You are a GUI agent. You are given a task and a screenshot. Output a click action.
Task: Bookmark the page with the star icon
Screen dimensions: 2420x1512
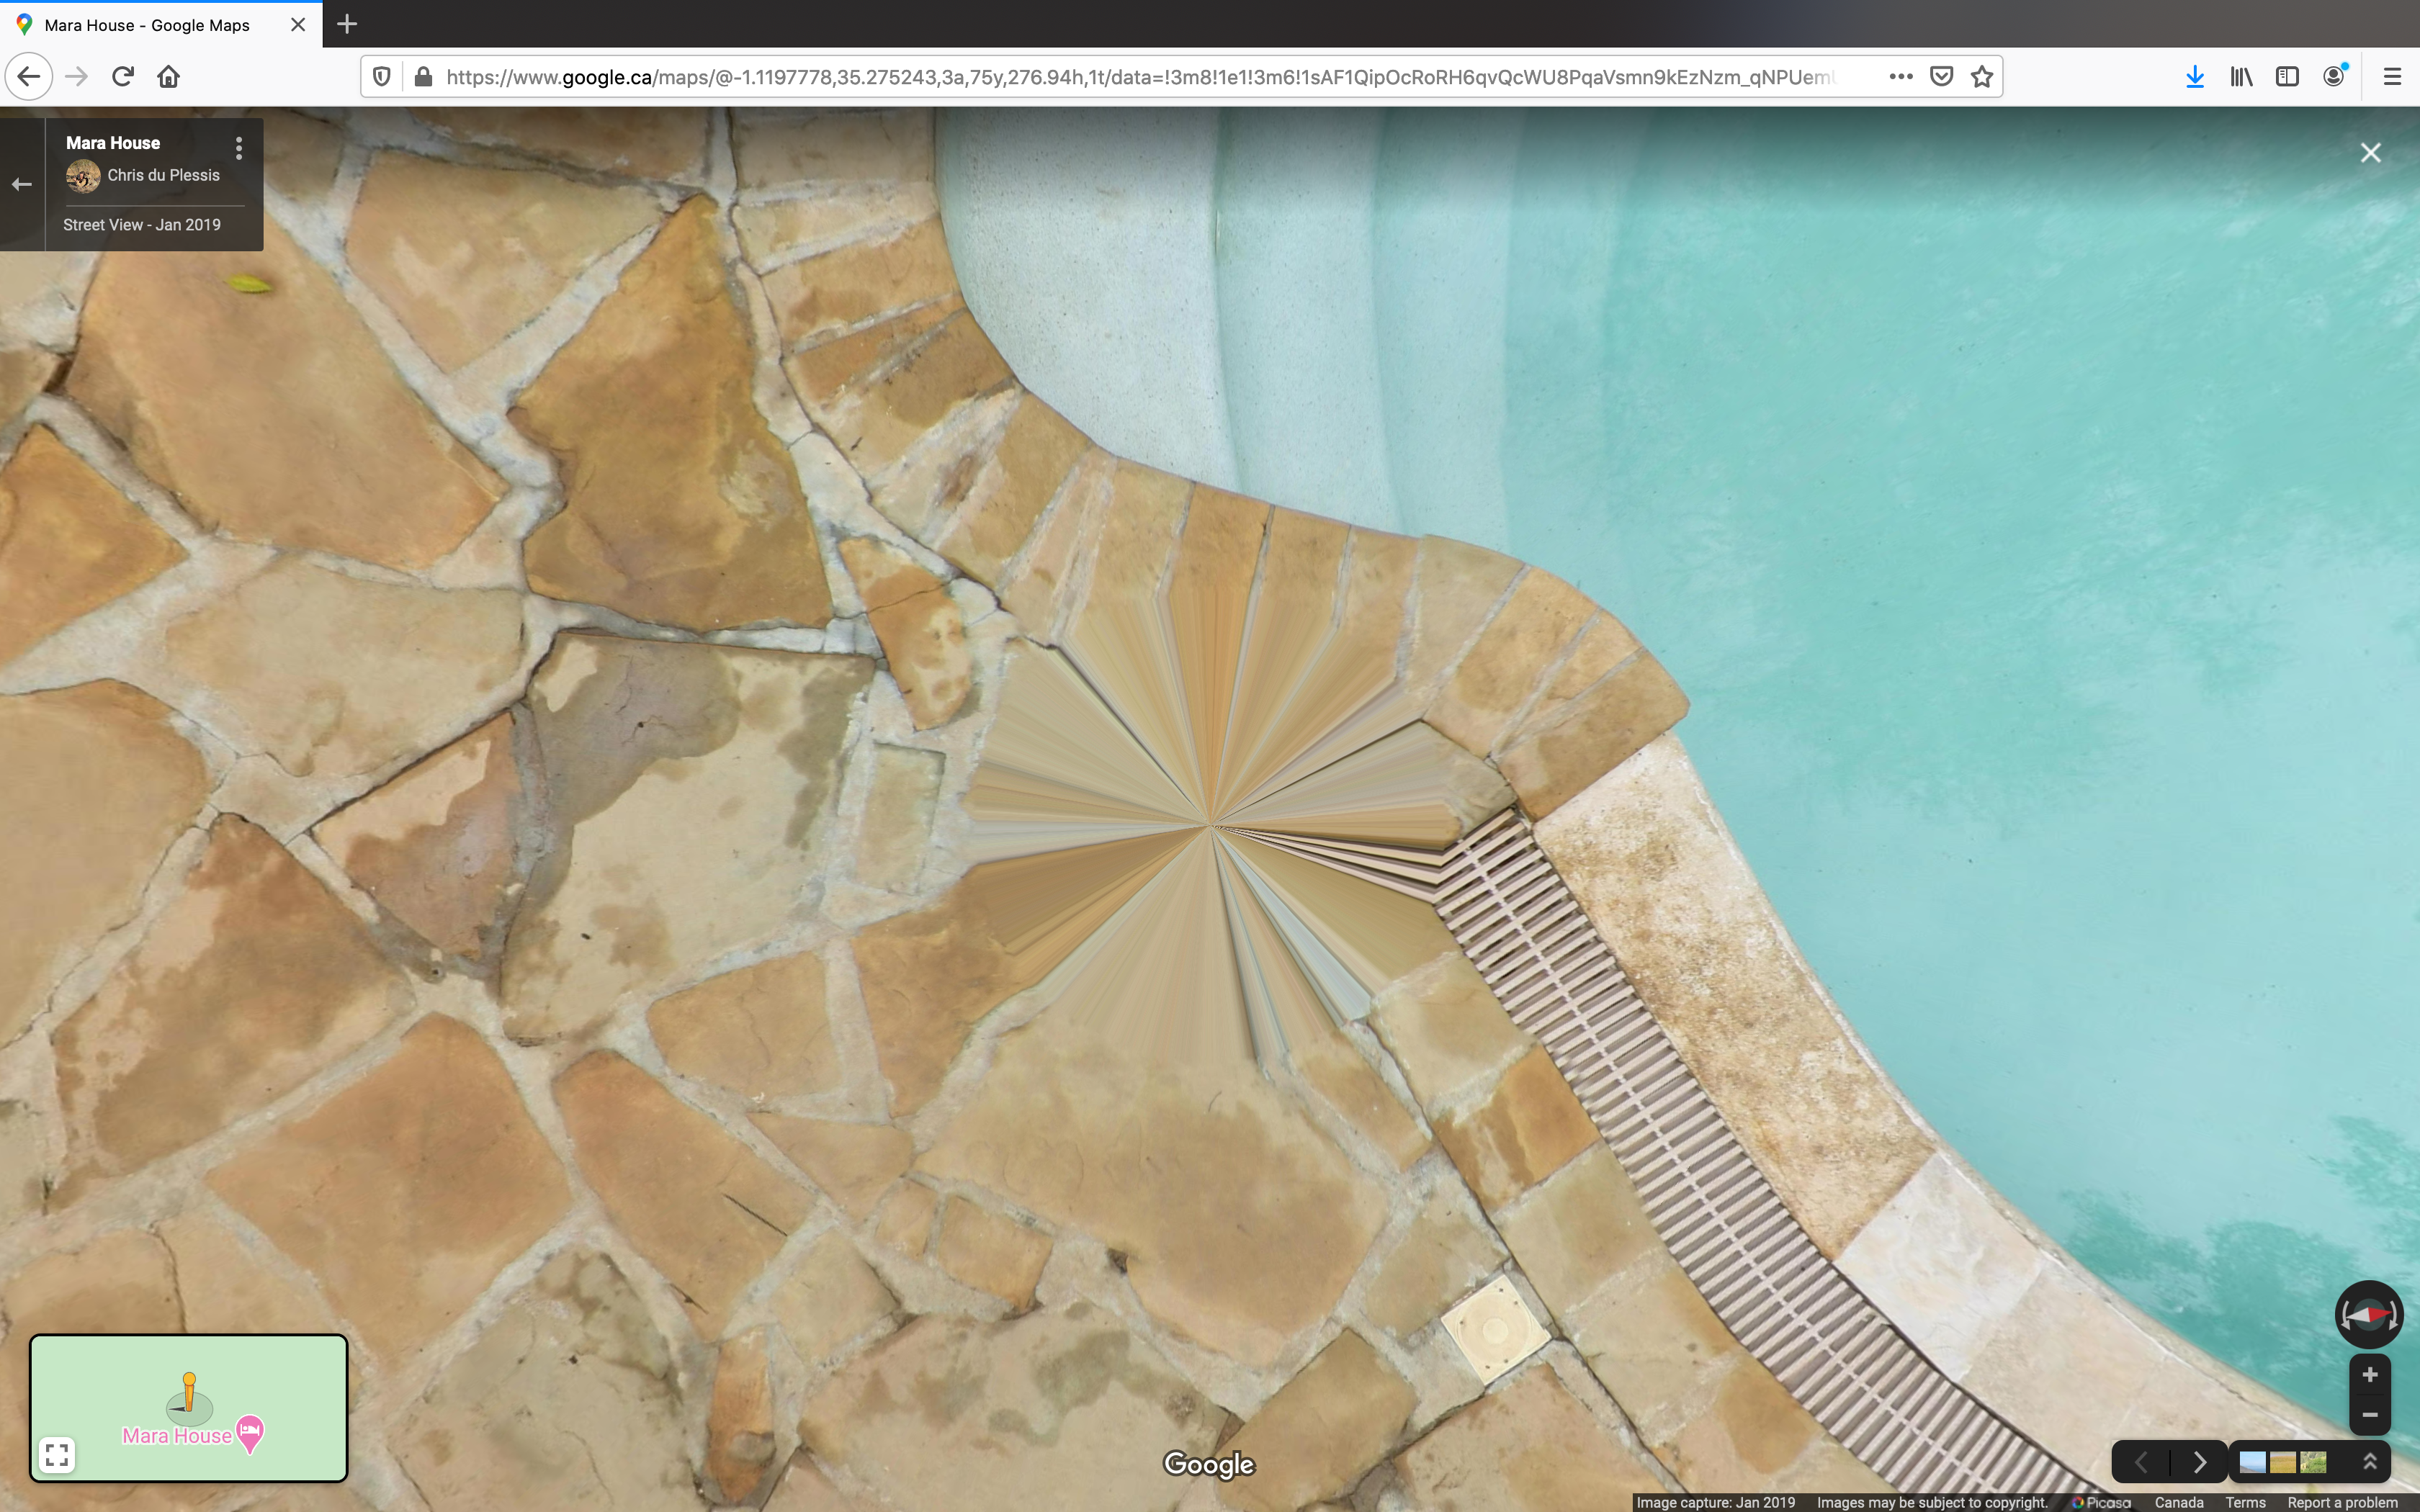[x=1981, y=77]
